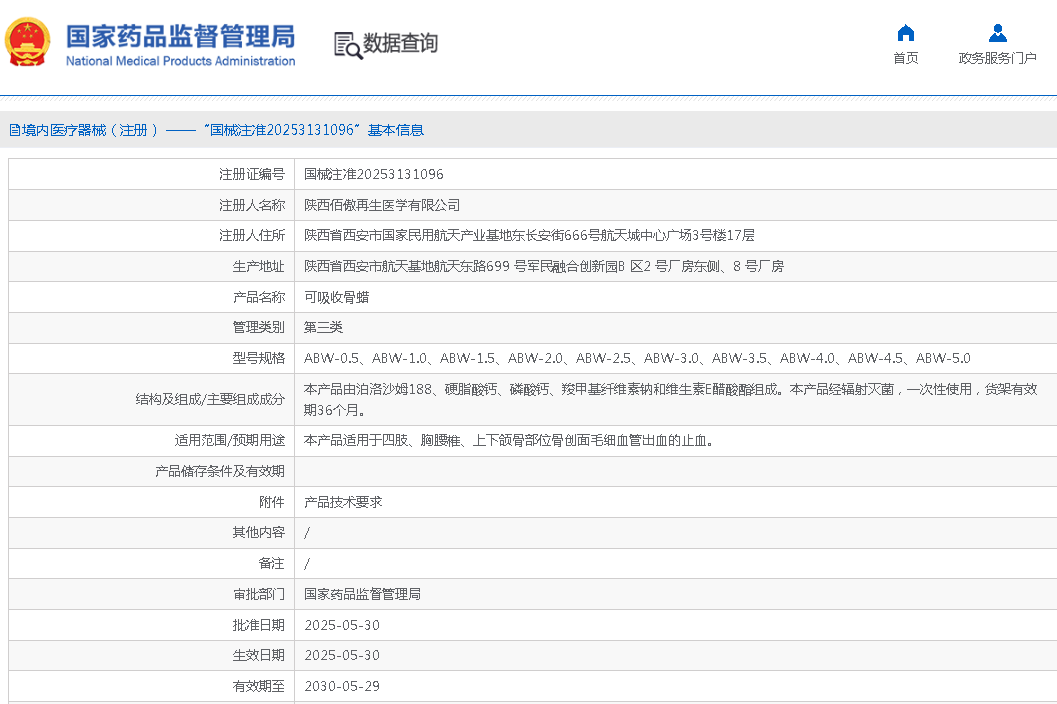Open the 数据查询 heading link
Viewport: 1057px width, 704px height.
(x=400, y=43)
